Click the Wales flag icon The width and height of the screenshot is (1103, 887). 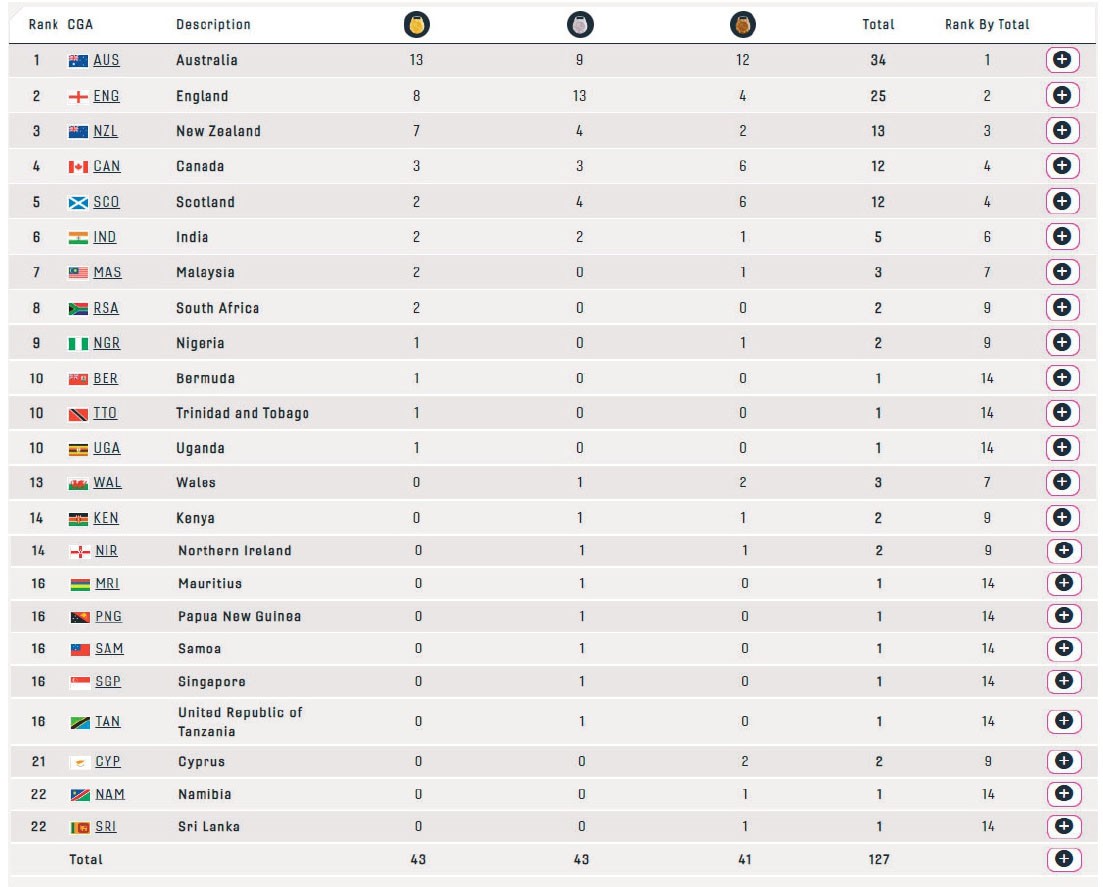pyautogui.click(x=79, y=484)
